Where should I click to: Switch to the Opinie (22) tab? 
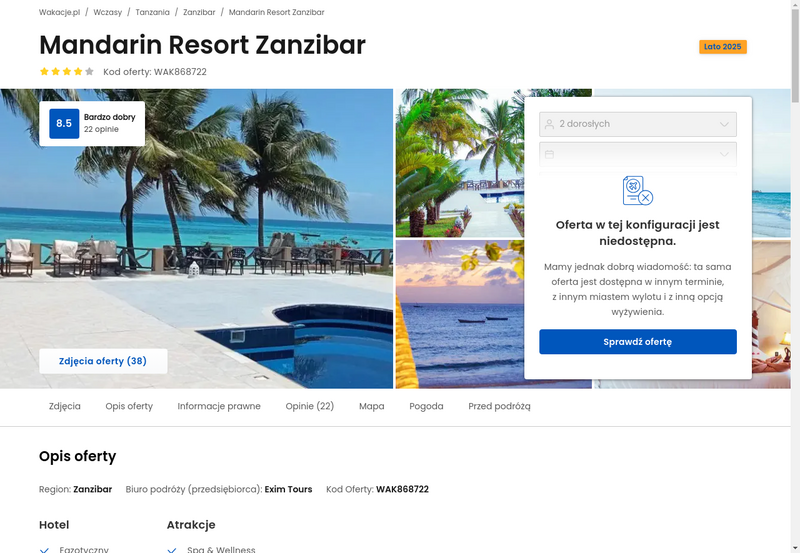(309, 406)
